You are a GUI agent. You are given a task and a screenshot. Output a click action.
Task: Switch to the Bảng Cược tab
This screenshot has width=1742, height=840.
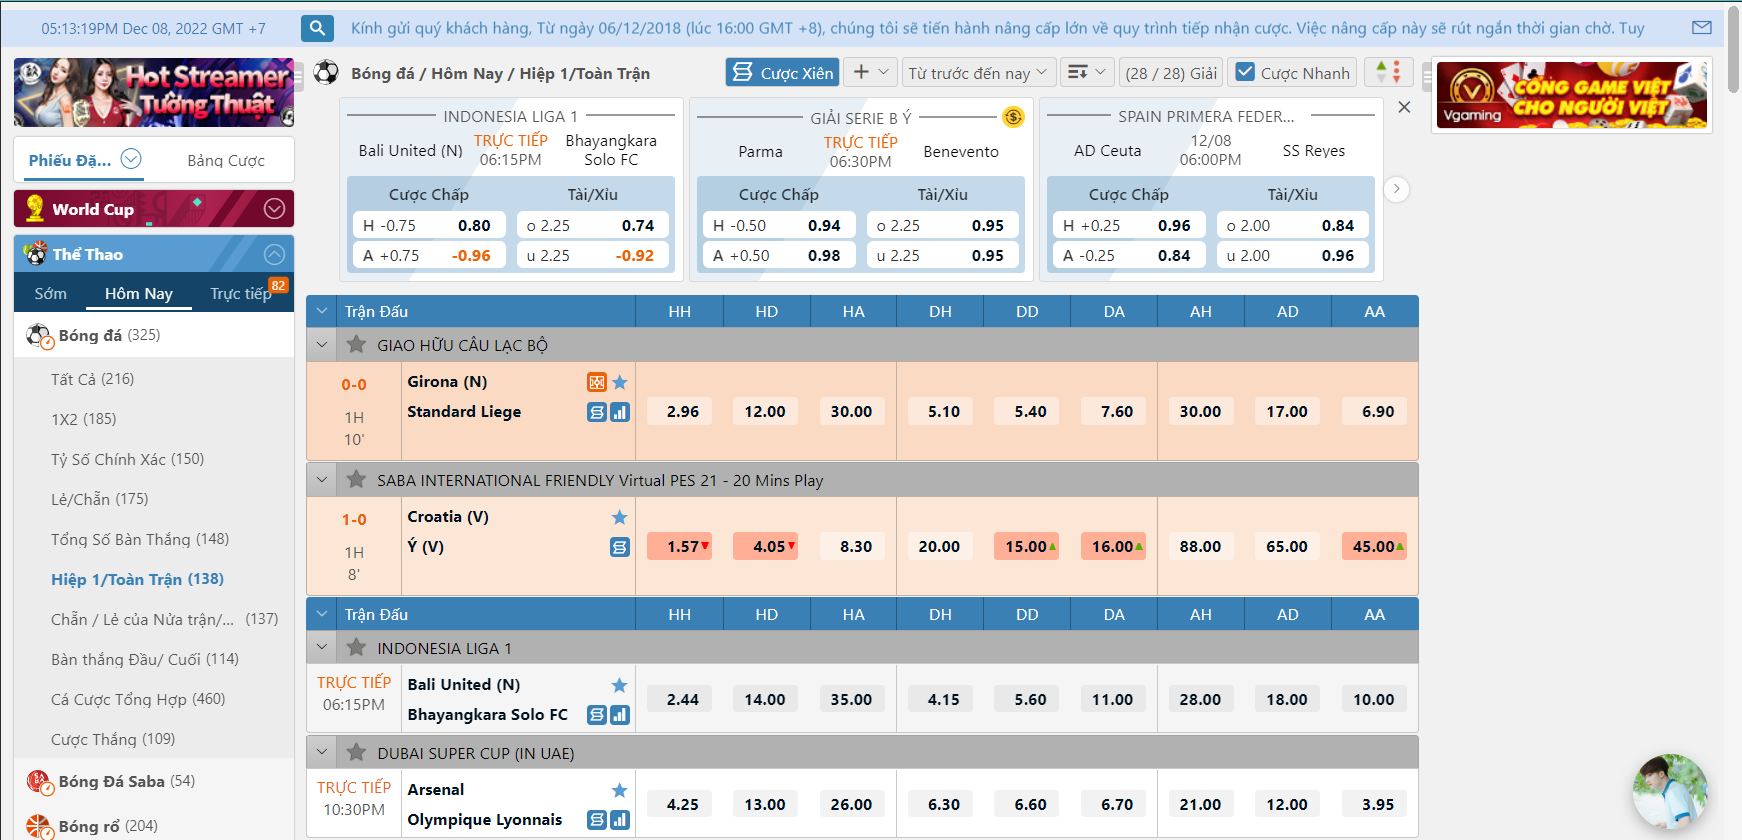tap(226, 160)
